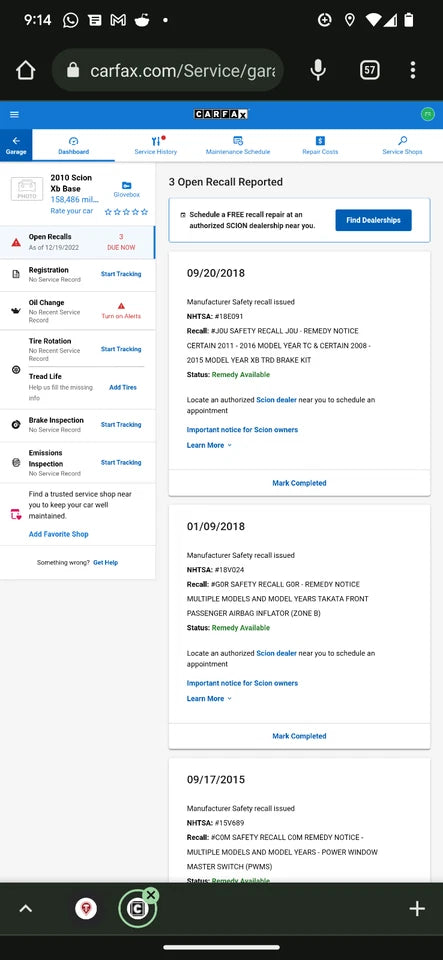Close the Carfax tab group thumbnail
443x960 pixels.
tap(151, 896)
